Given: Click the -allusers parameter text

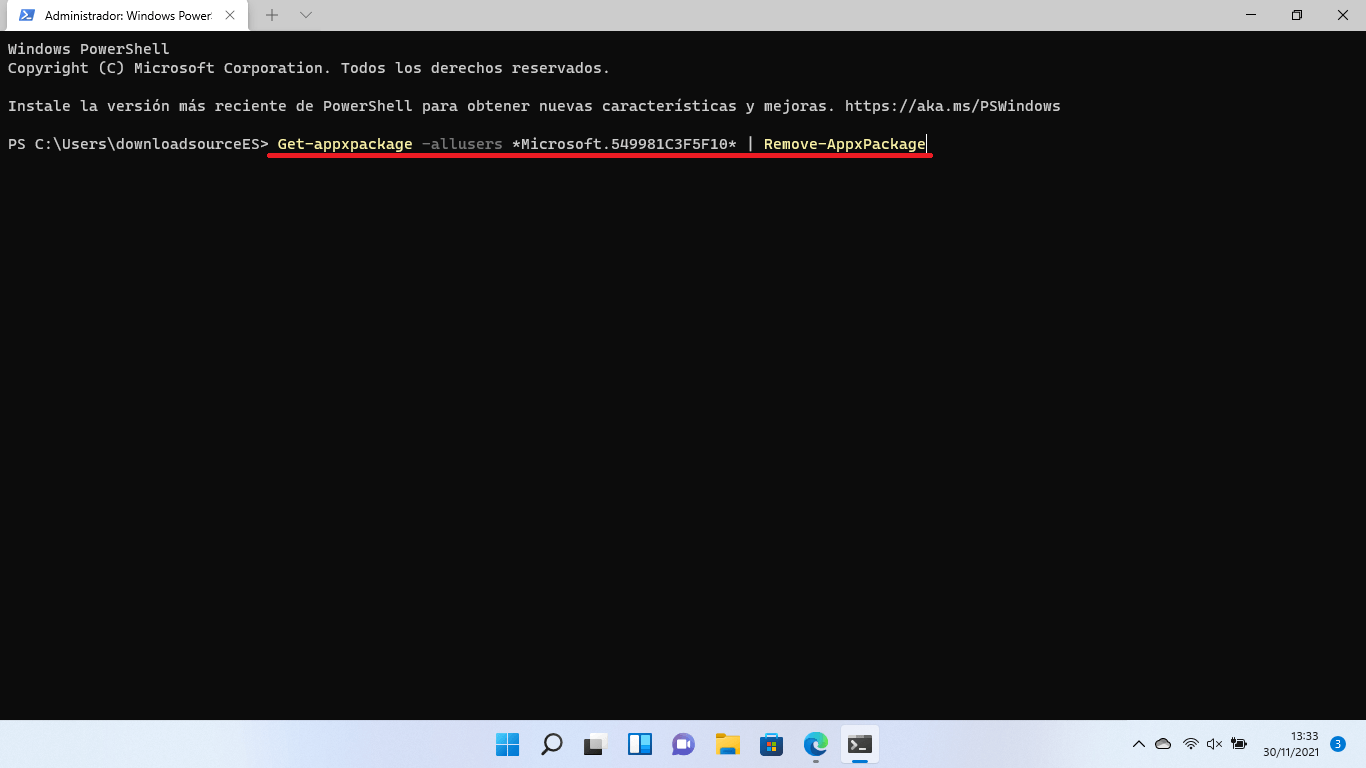Looking at the screenshot, I should click(462, 144).
